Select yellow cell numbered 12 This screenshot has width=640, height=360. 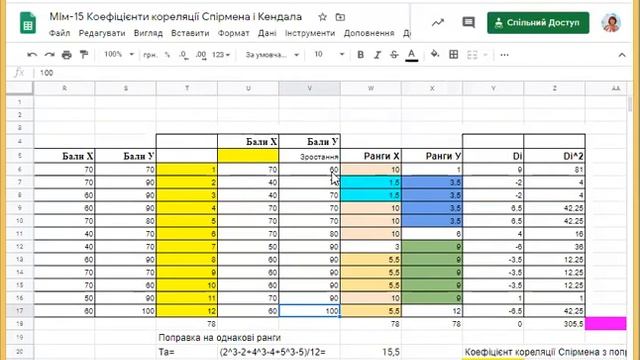(x=187, y=311)
